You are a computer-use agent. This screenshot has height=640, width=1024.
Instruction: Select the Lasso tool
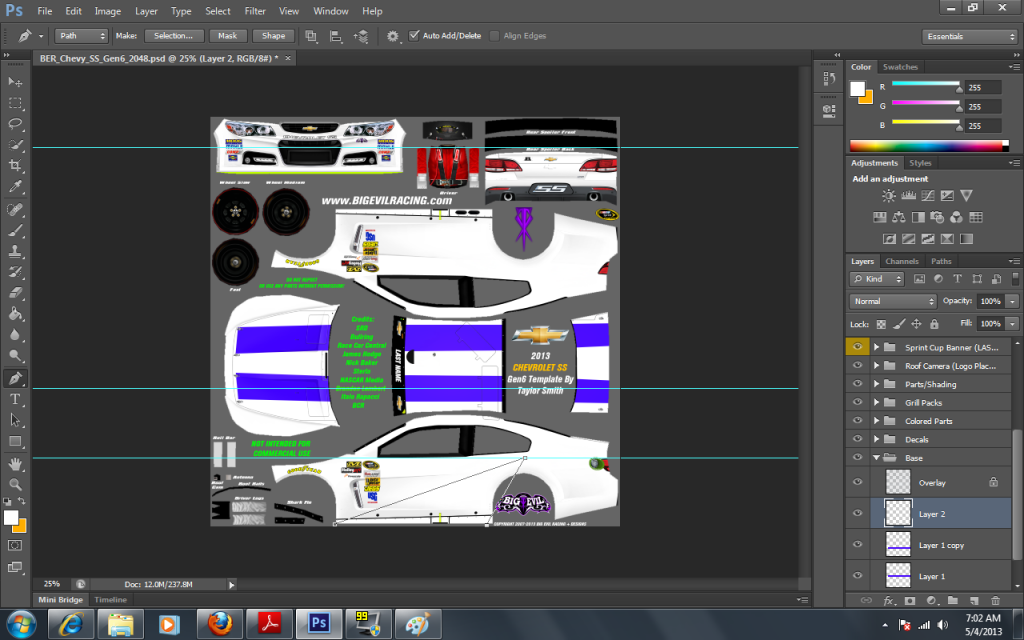coord(15,124)
